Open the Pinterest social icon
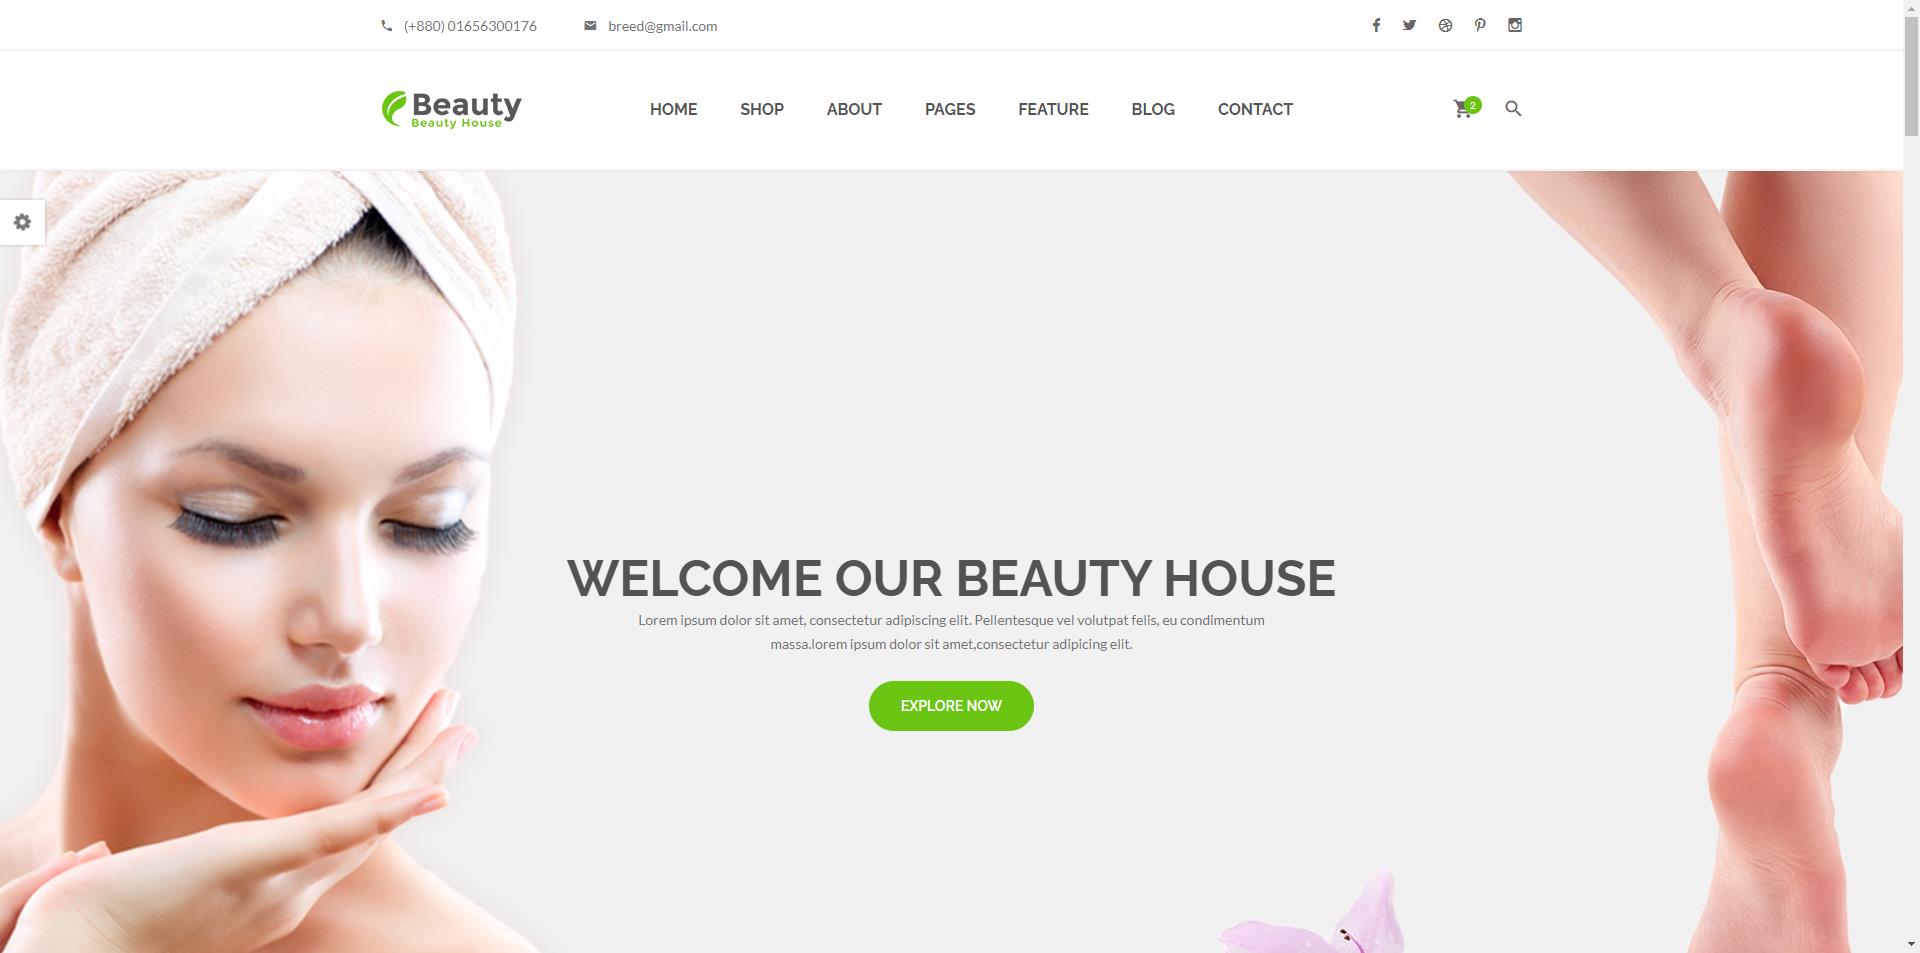Image resolution: width=1920 pixels, height=953 pixels. [1480, 25]
